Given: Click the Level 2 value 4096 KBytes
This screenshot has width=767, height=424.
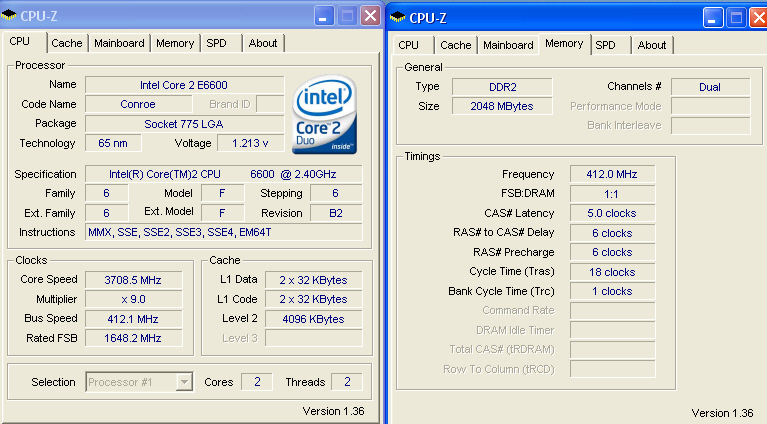Looking at the screenshot, I should pyautogui.click(x=314, y=319).
